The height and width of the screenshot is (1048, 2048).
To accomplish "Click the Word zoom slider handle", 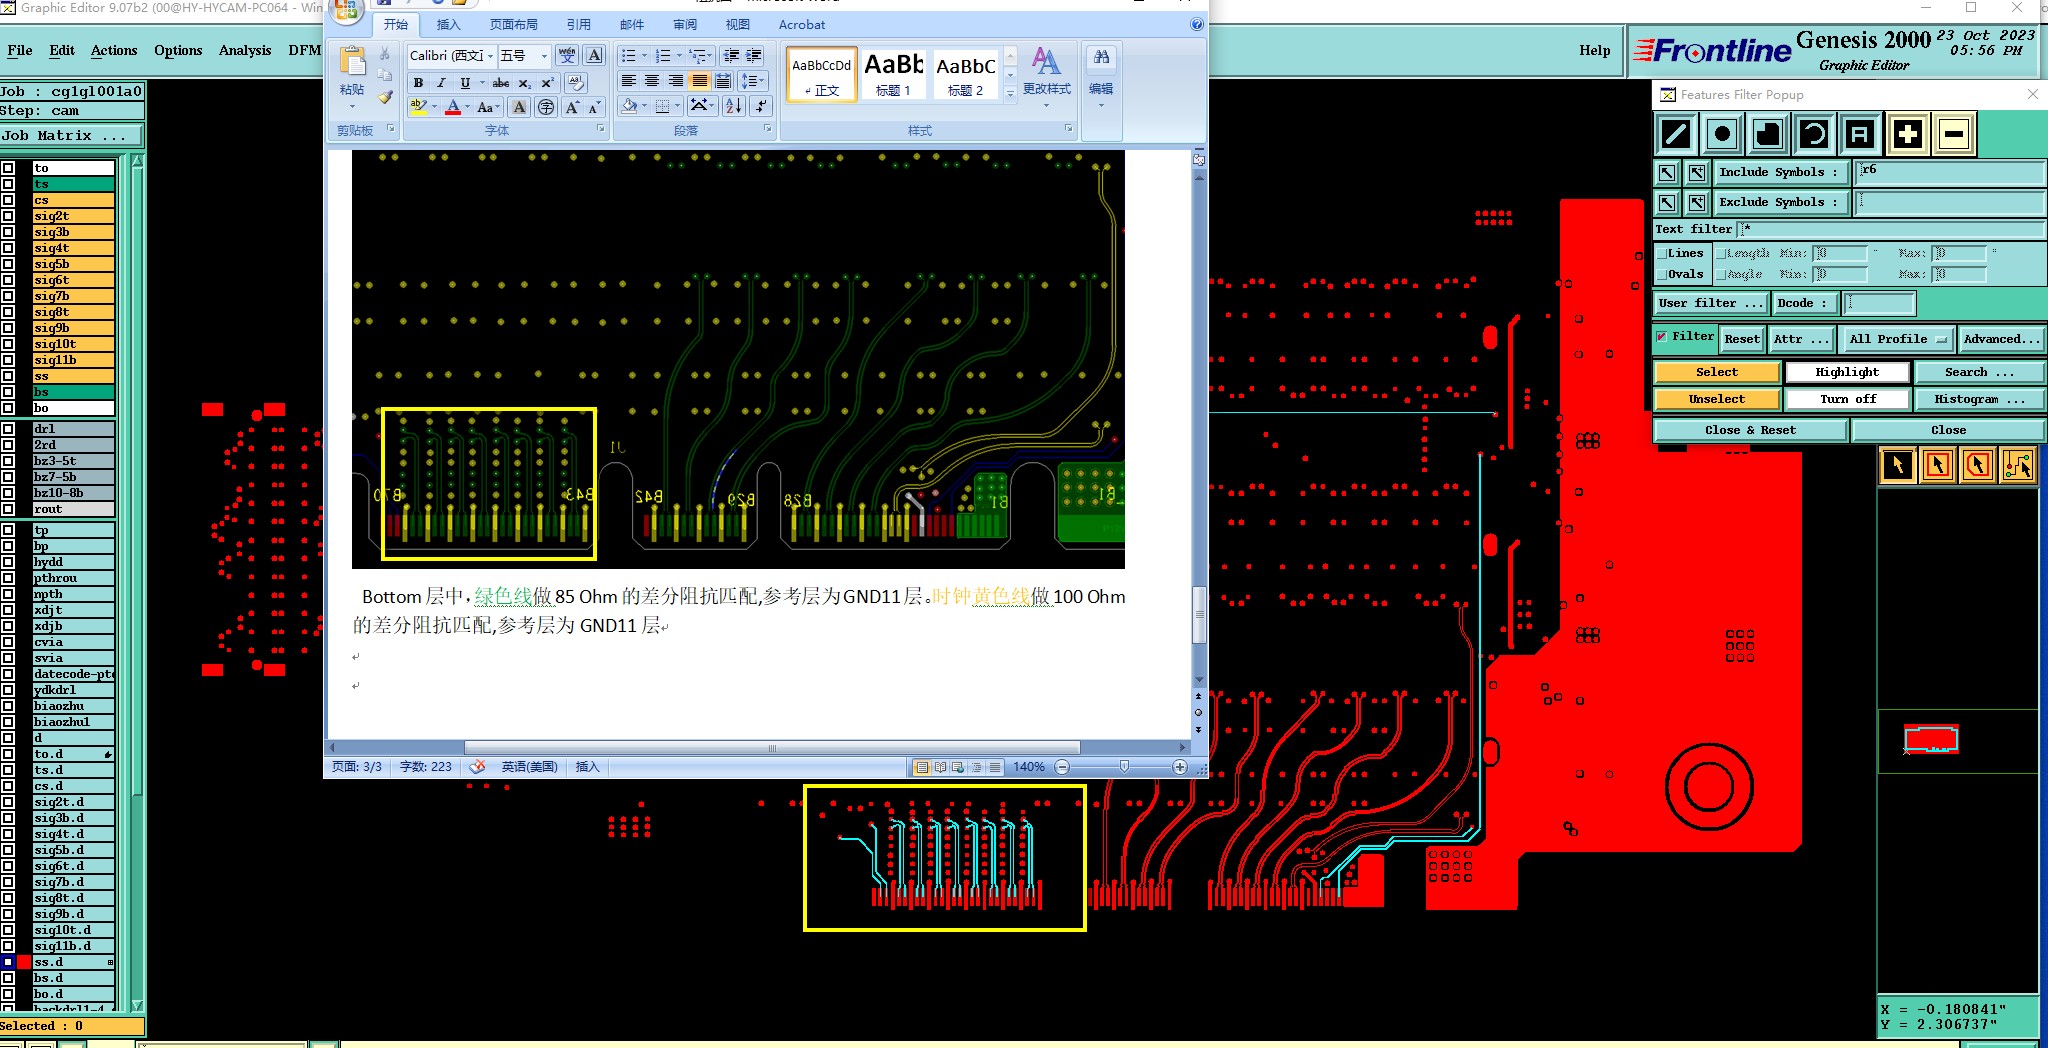I will point(1124,767).
